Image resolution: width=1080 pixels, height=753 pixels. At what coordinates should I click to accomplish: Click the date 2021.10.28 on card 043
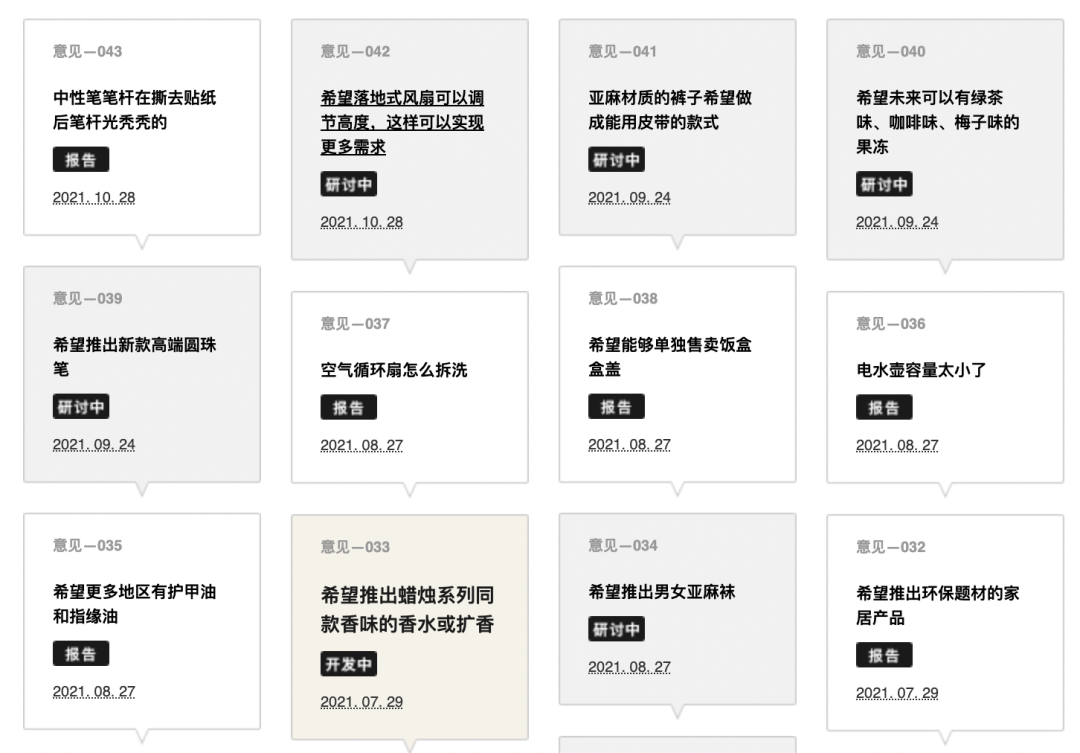click(94, 197)
